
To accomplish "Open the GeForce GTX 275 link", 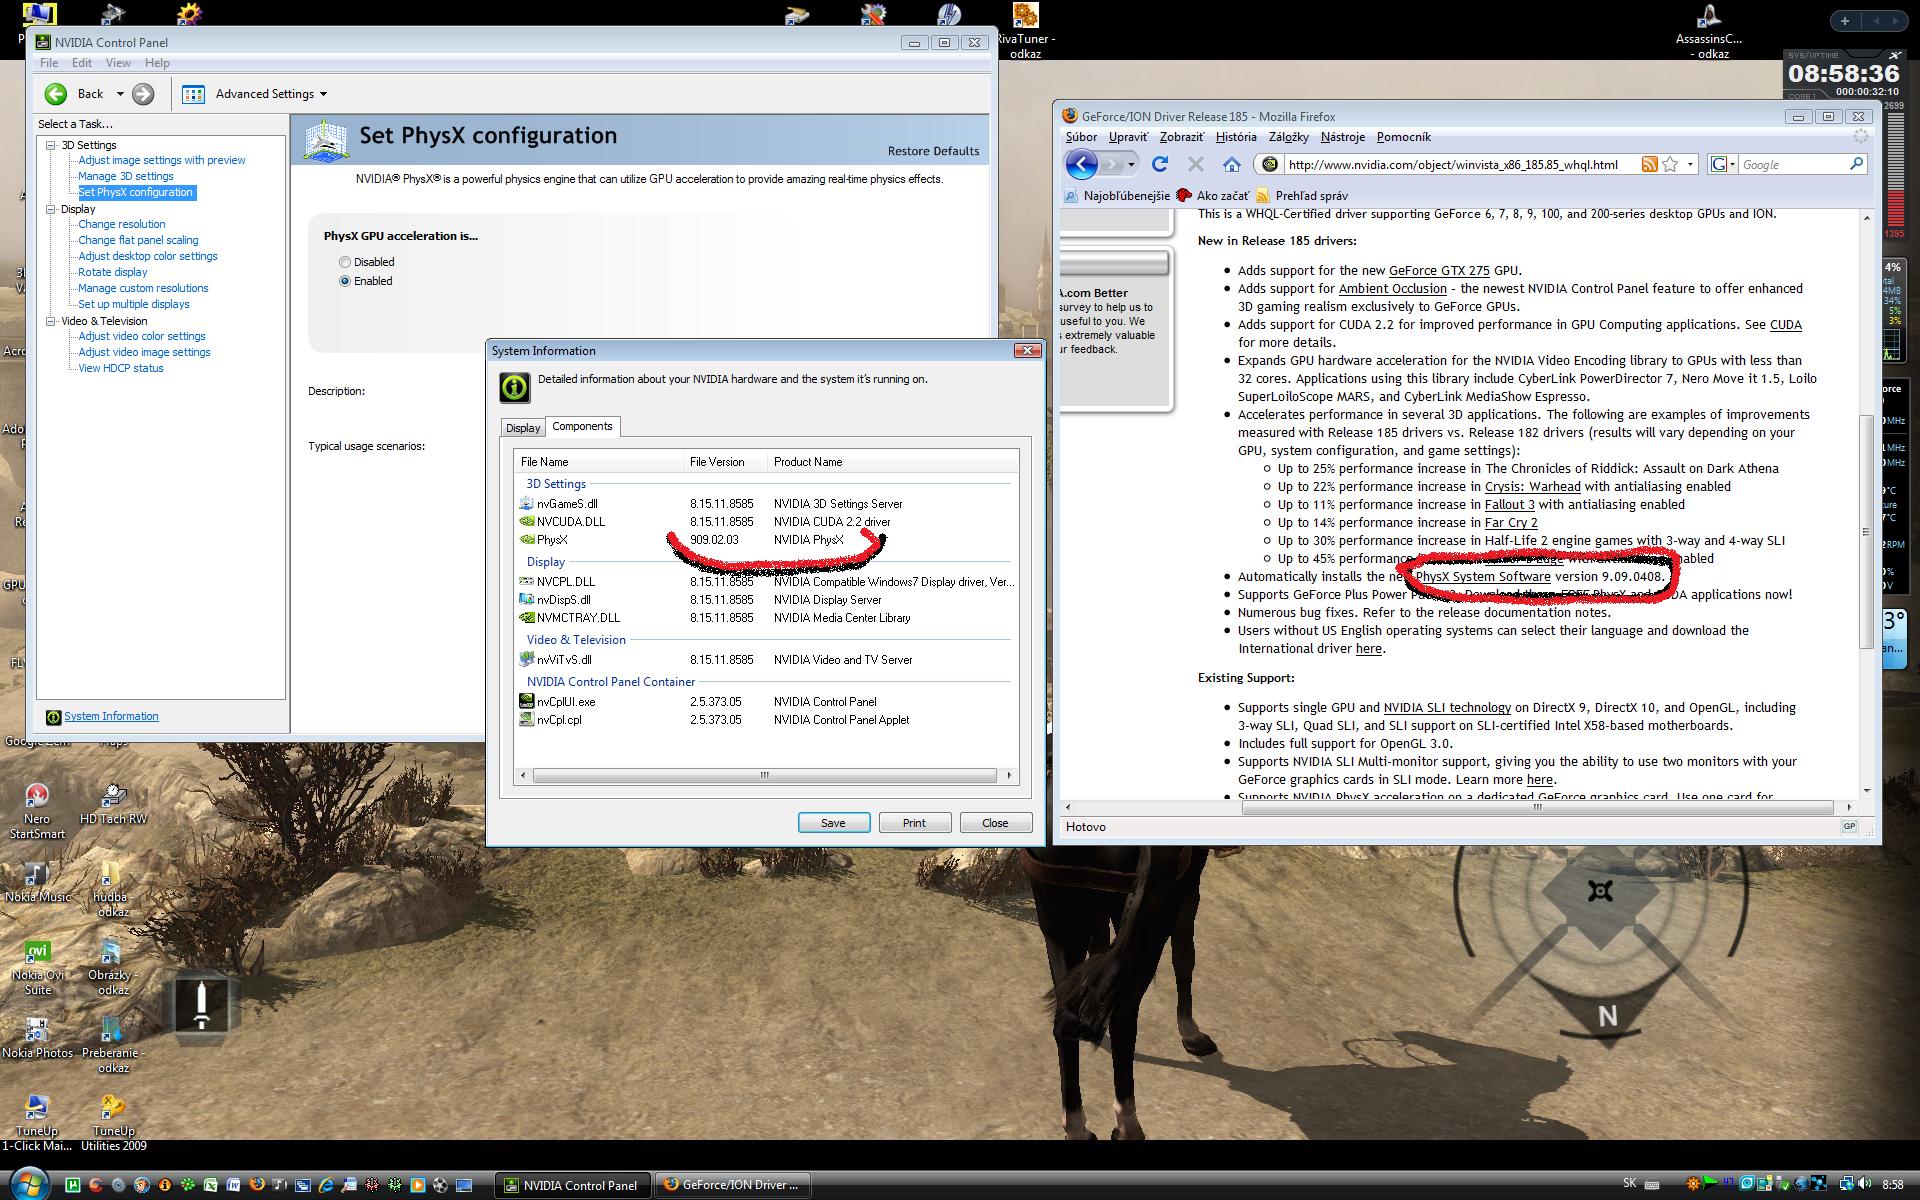I will point(1438,270).
